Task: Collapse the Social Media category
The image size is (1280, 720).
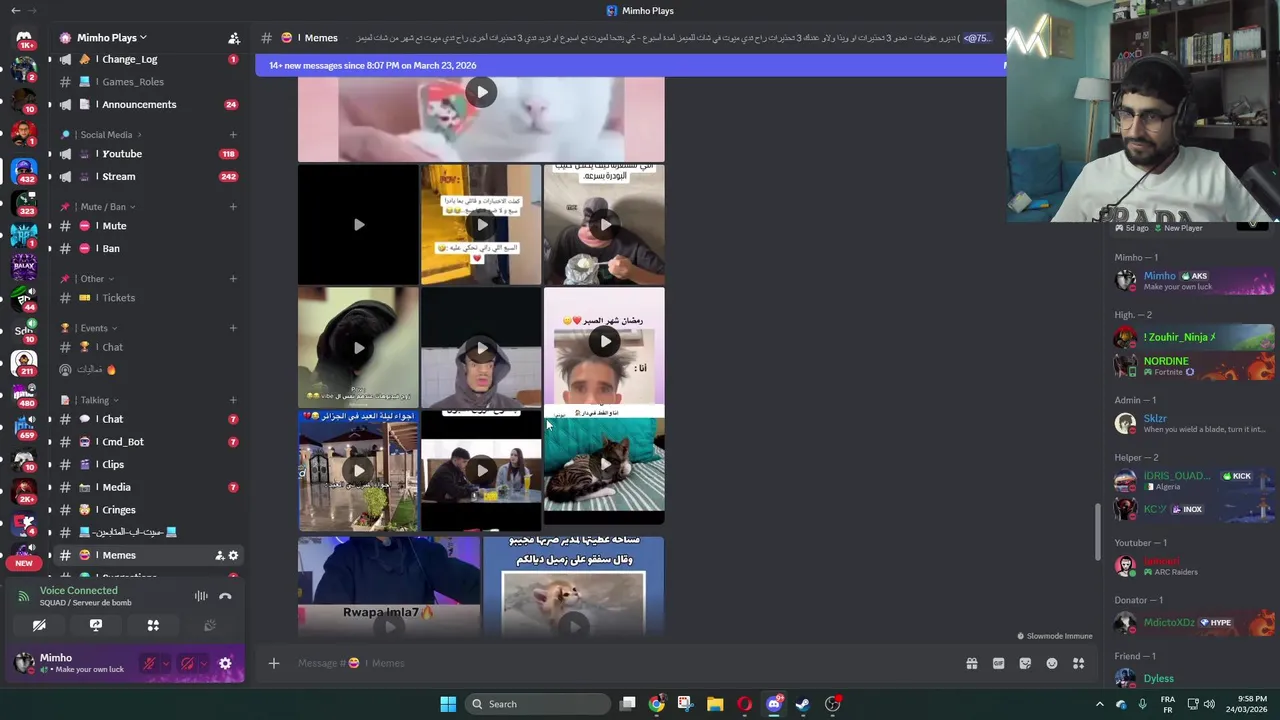Action: (106, 135)
